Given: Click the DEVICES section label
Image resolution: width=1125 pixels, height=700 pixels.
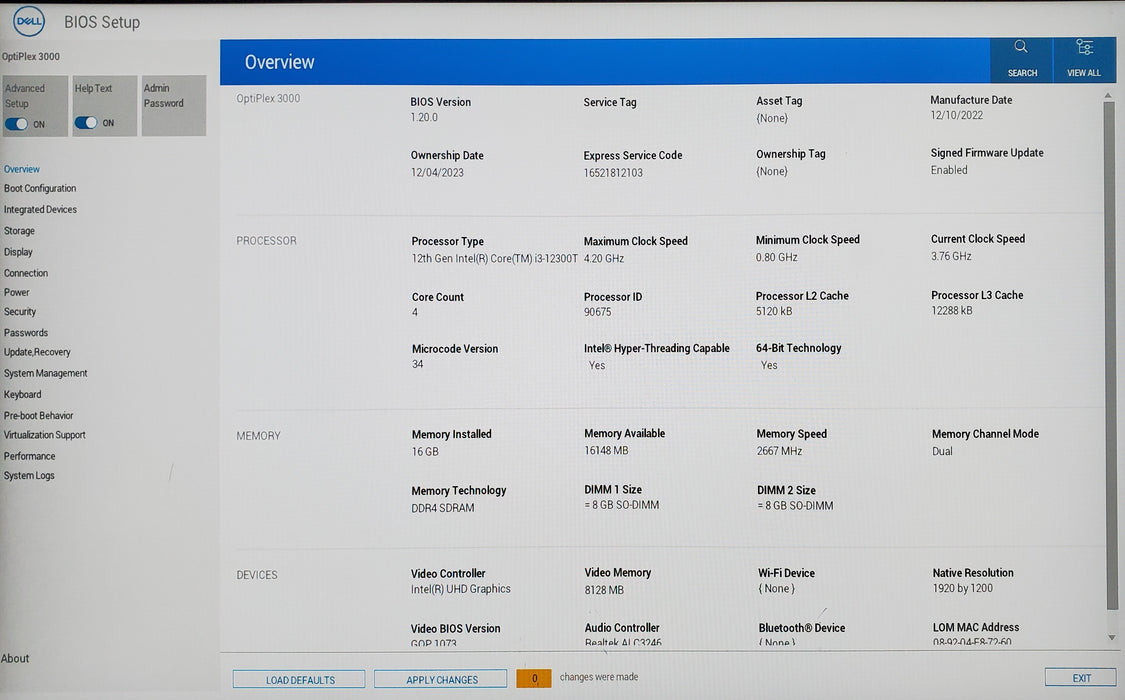Looking at the screenshot, I should (x=257, y=575).
